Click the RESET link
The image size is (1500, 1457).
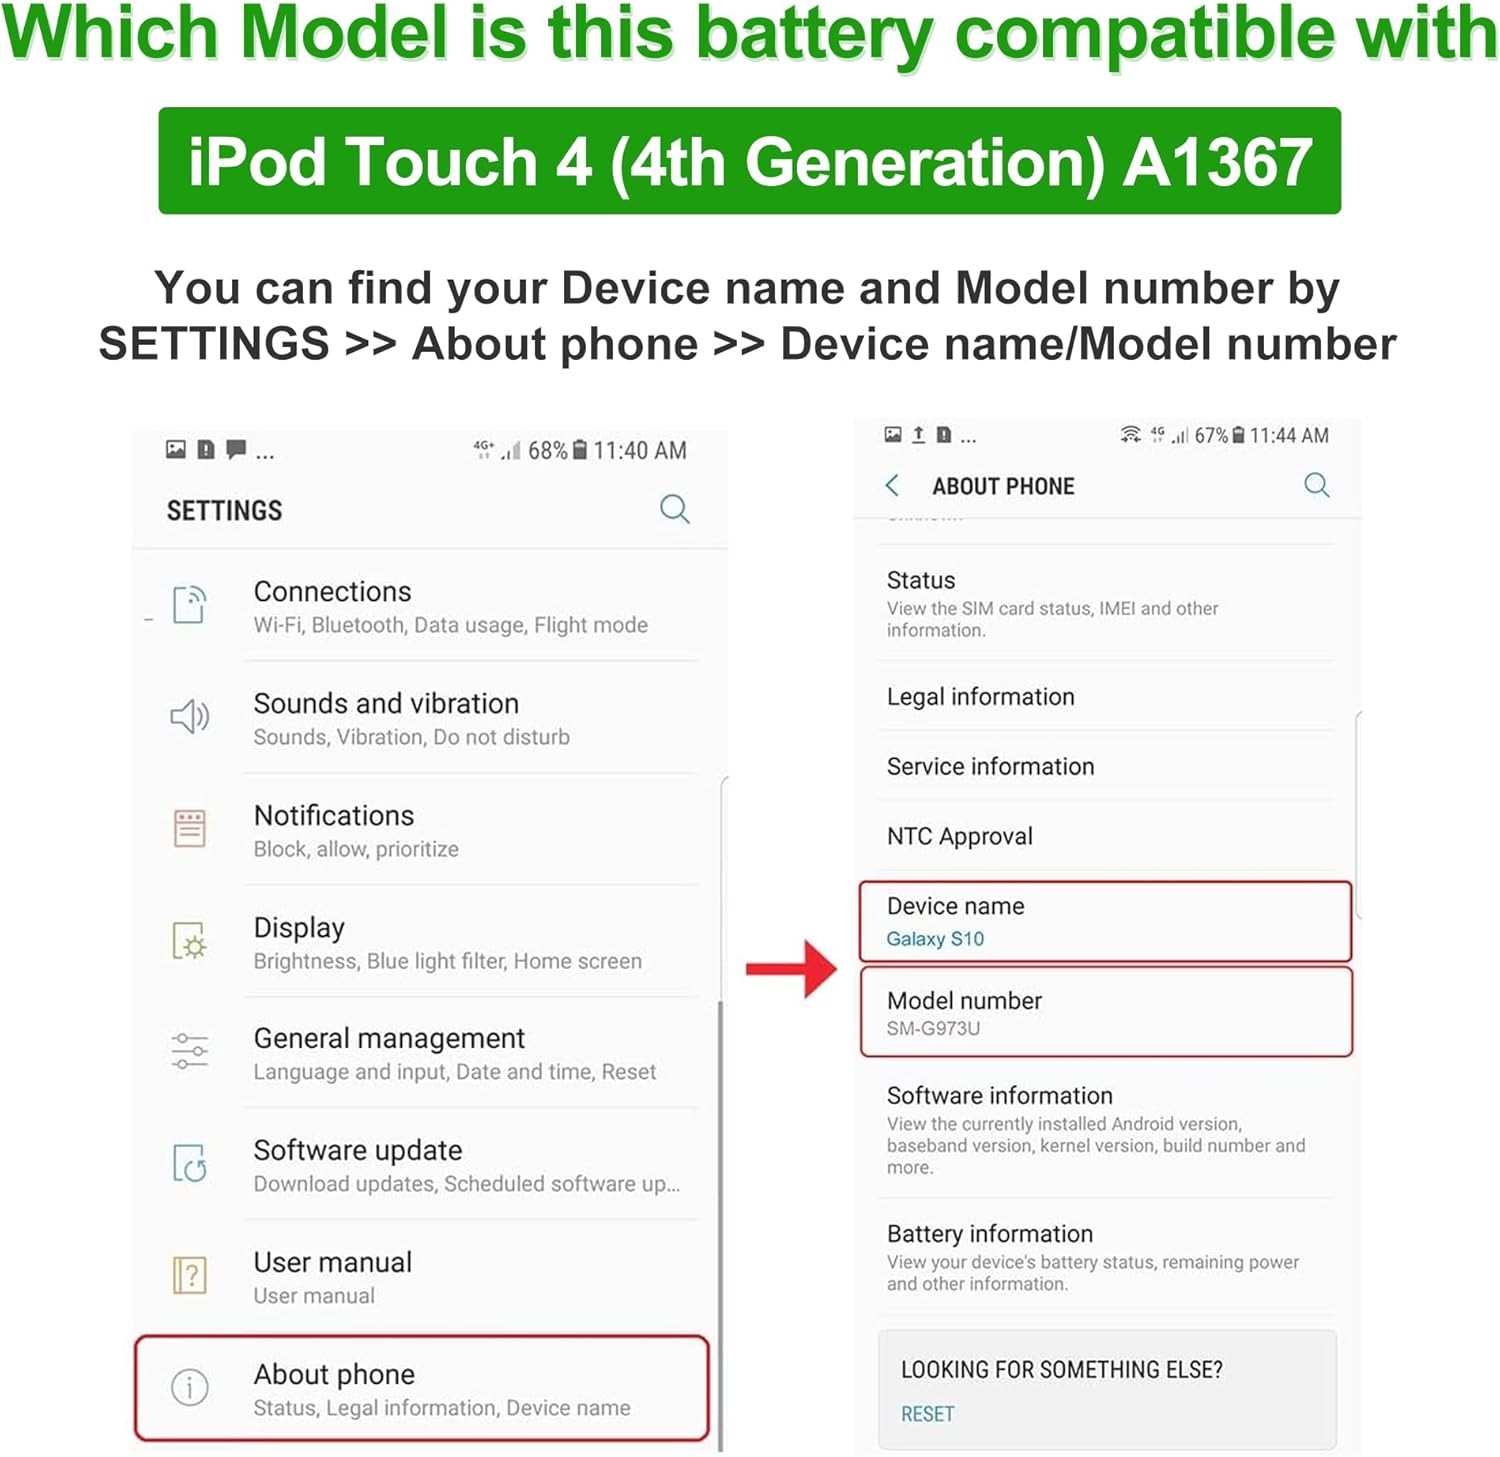tap(927, 1414)
